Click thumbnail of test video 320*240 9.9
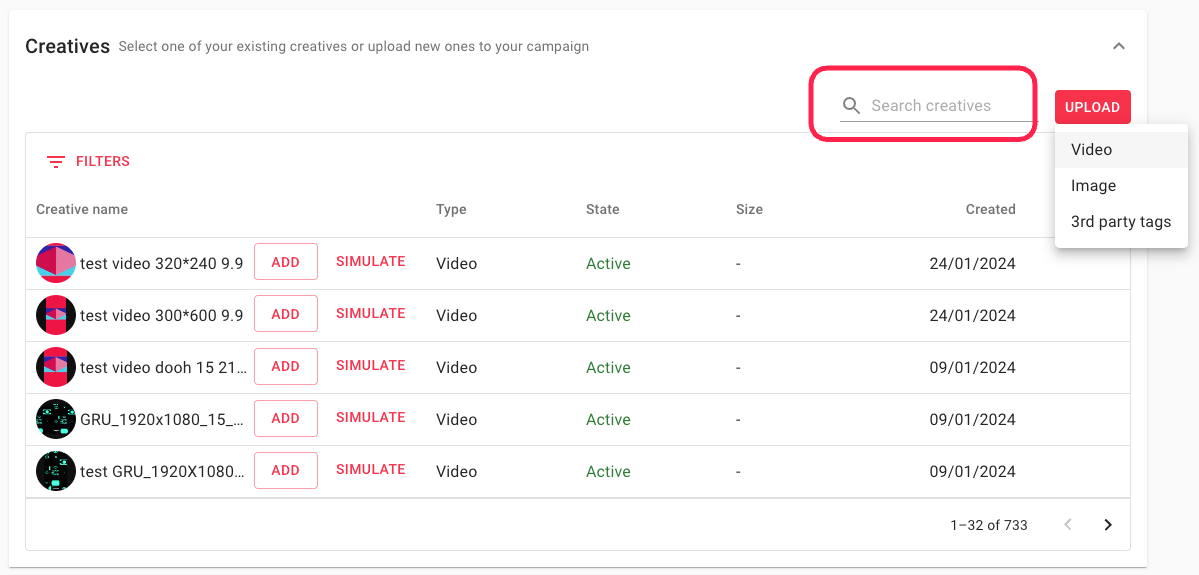Screen dimensions: 1199x575 [56, 263]
